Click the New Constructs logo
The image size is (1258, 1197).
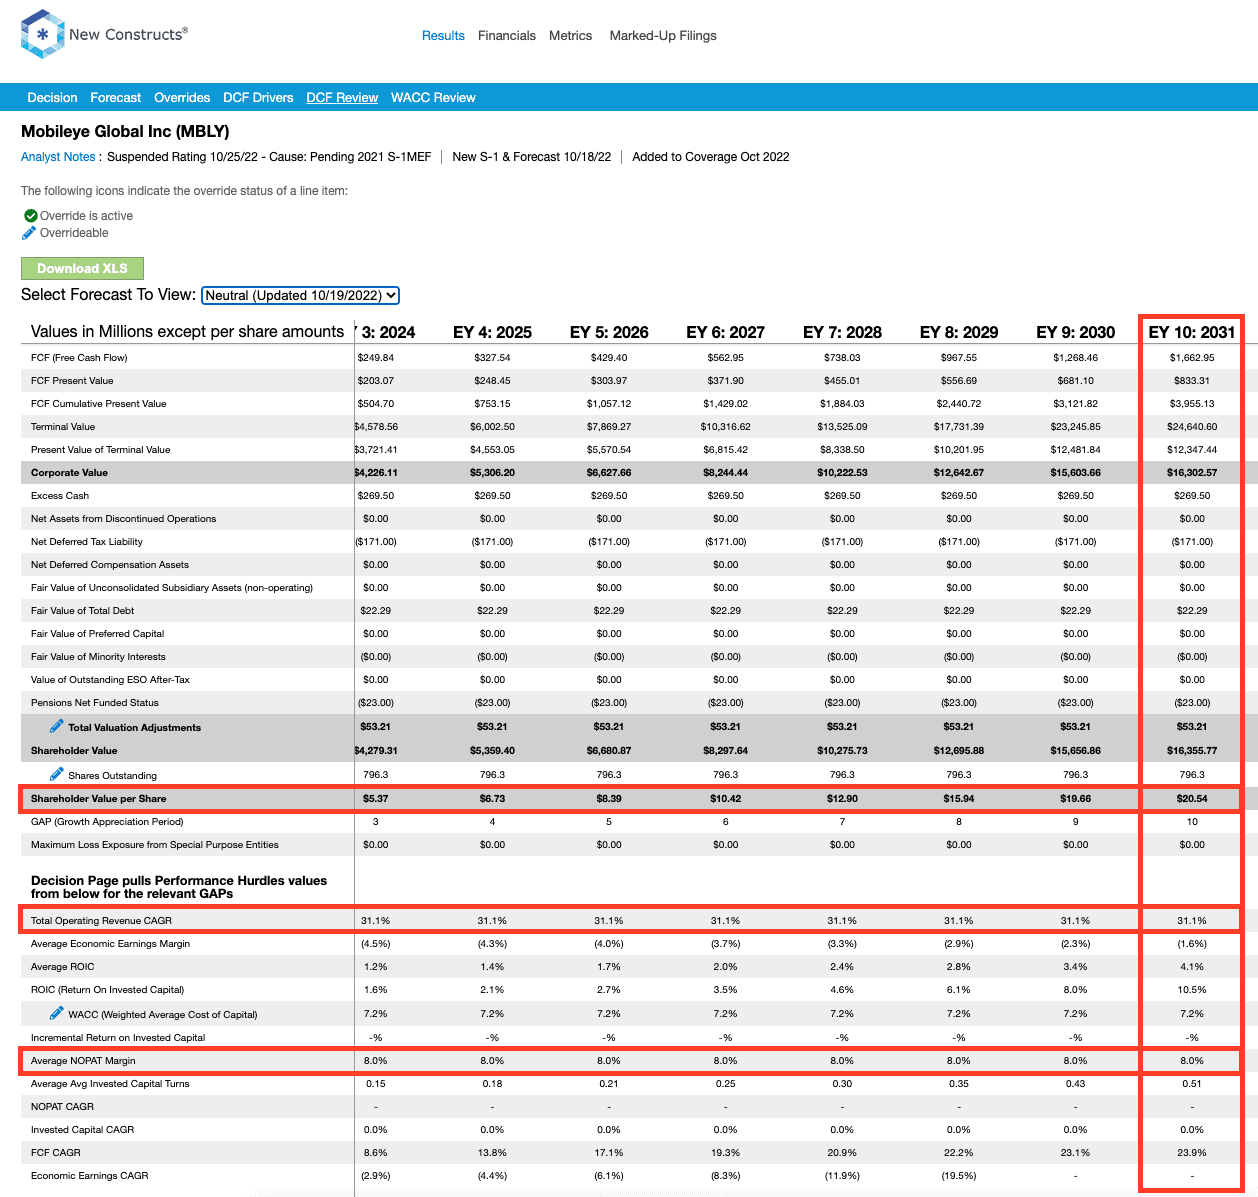104,34
